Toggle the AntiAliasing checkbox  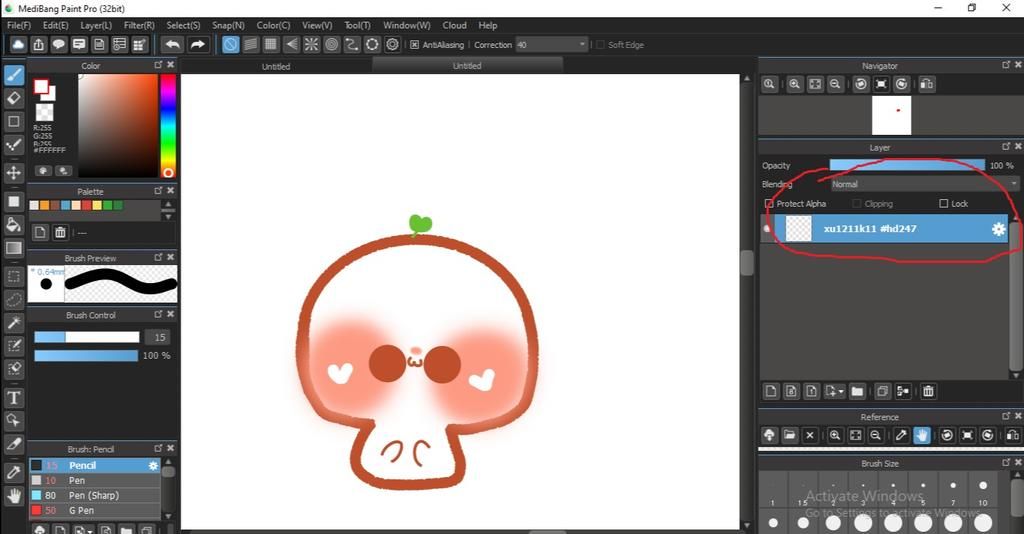414,44
